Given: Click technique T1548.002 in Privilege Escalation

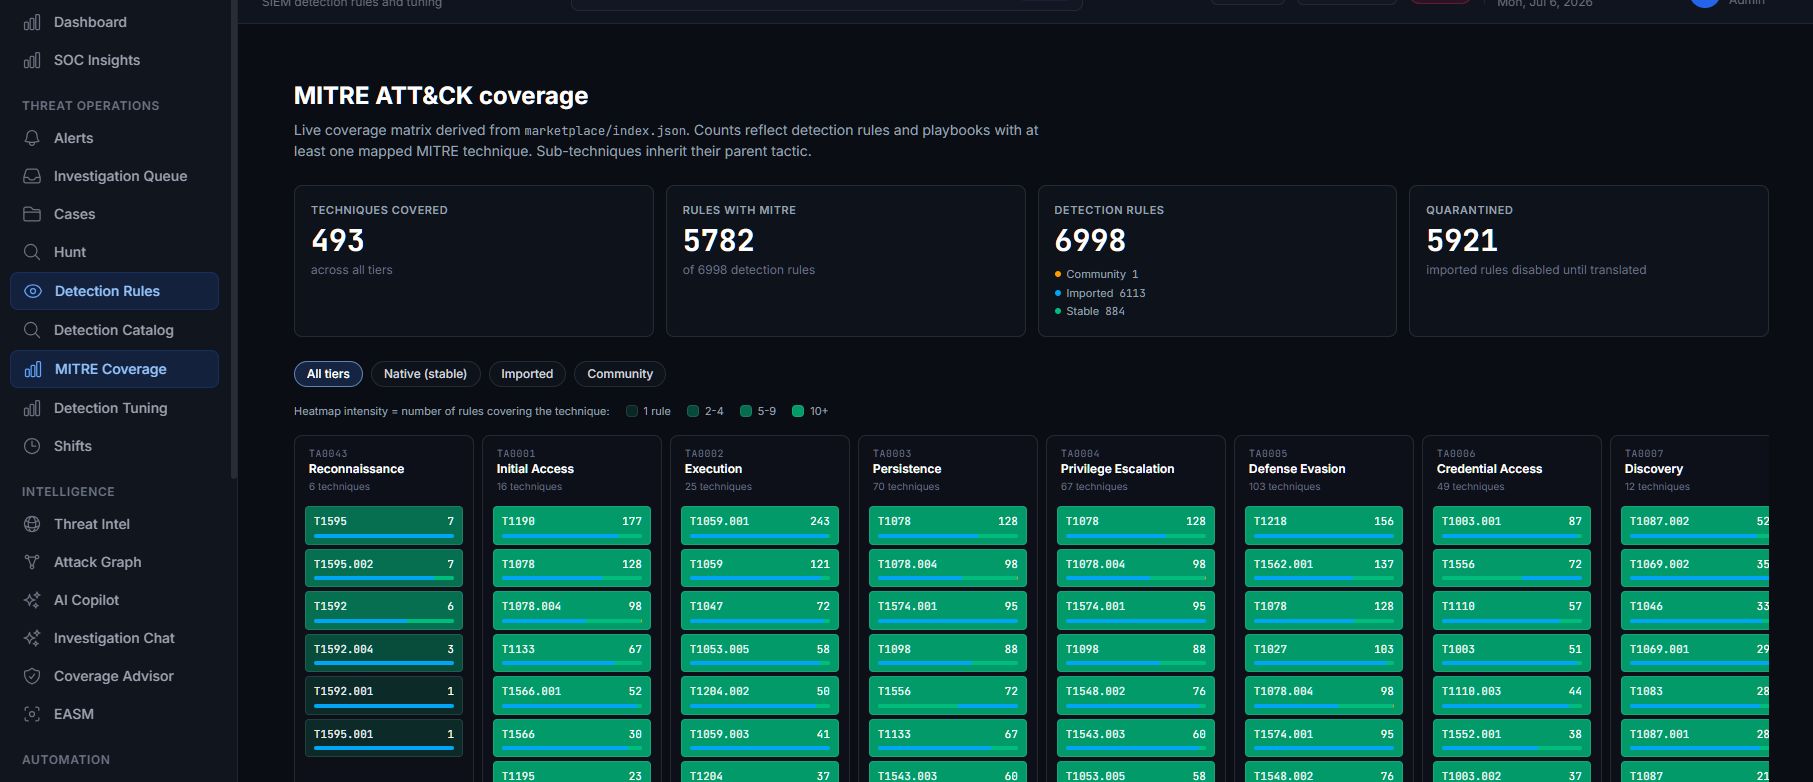Looking at the screenshot, I should [1136, 695].
